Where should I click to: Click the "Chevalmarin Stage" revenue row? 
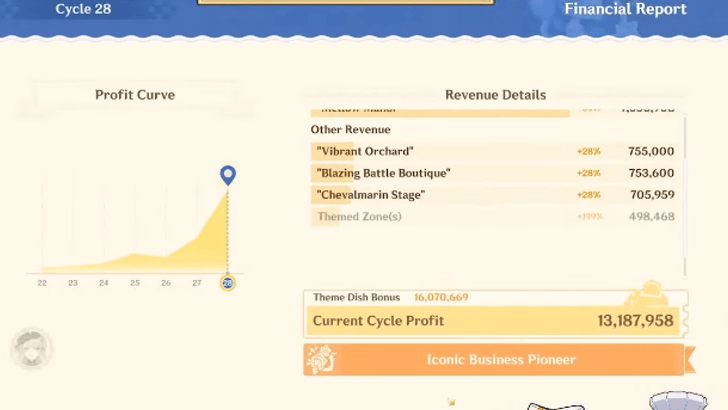click(x=494, y=195)
